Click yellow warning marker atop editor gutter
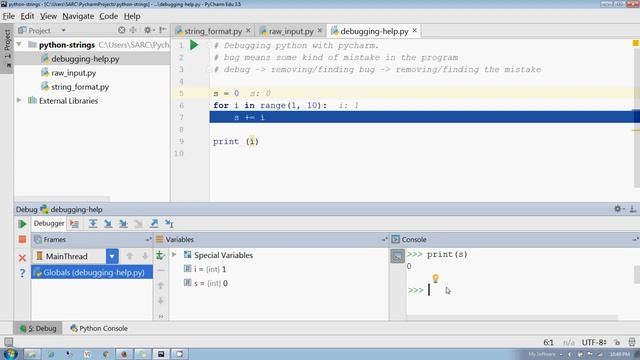This screenshot has height=360, width=640. (636, 43)
